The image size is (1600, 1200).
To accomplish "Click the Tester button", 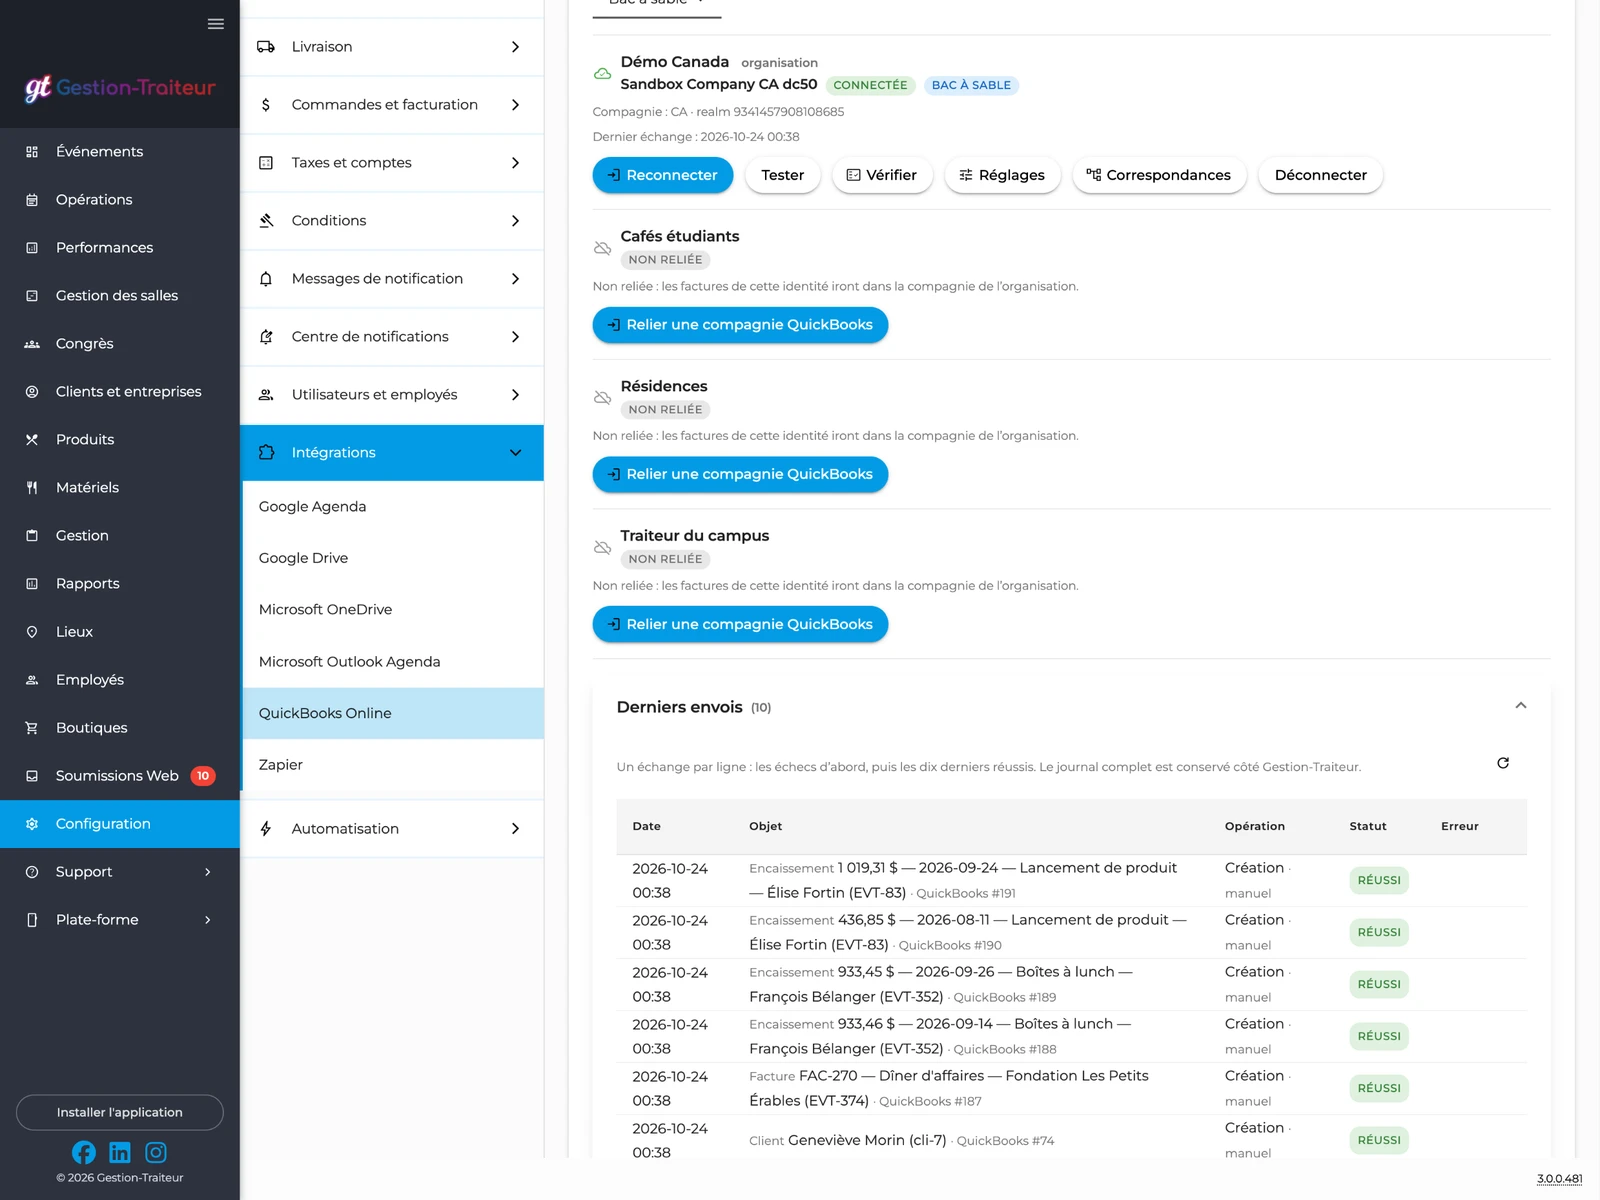I will [782, 175].
